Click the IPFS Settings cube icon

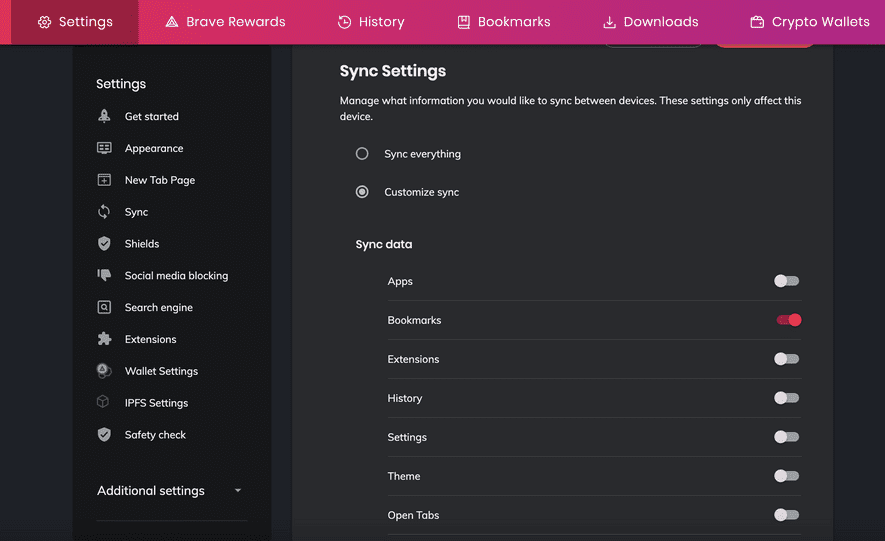(x=104, y=403)
